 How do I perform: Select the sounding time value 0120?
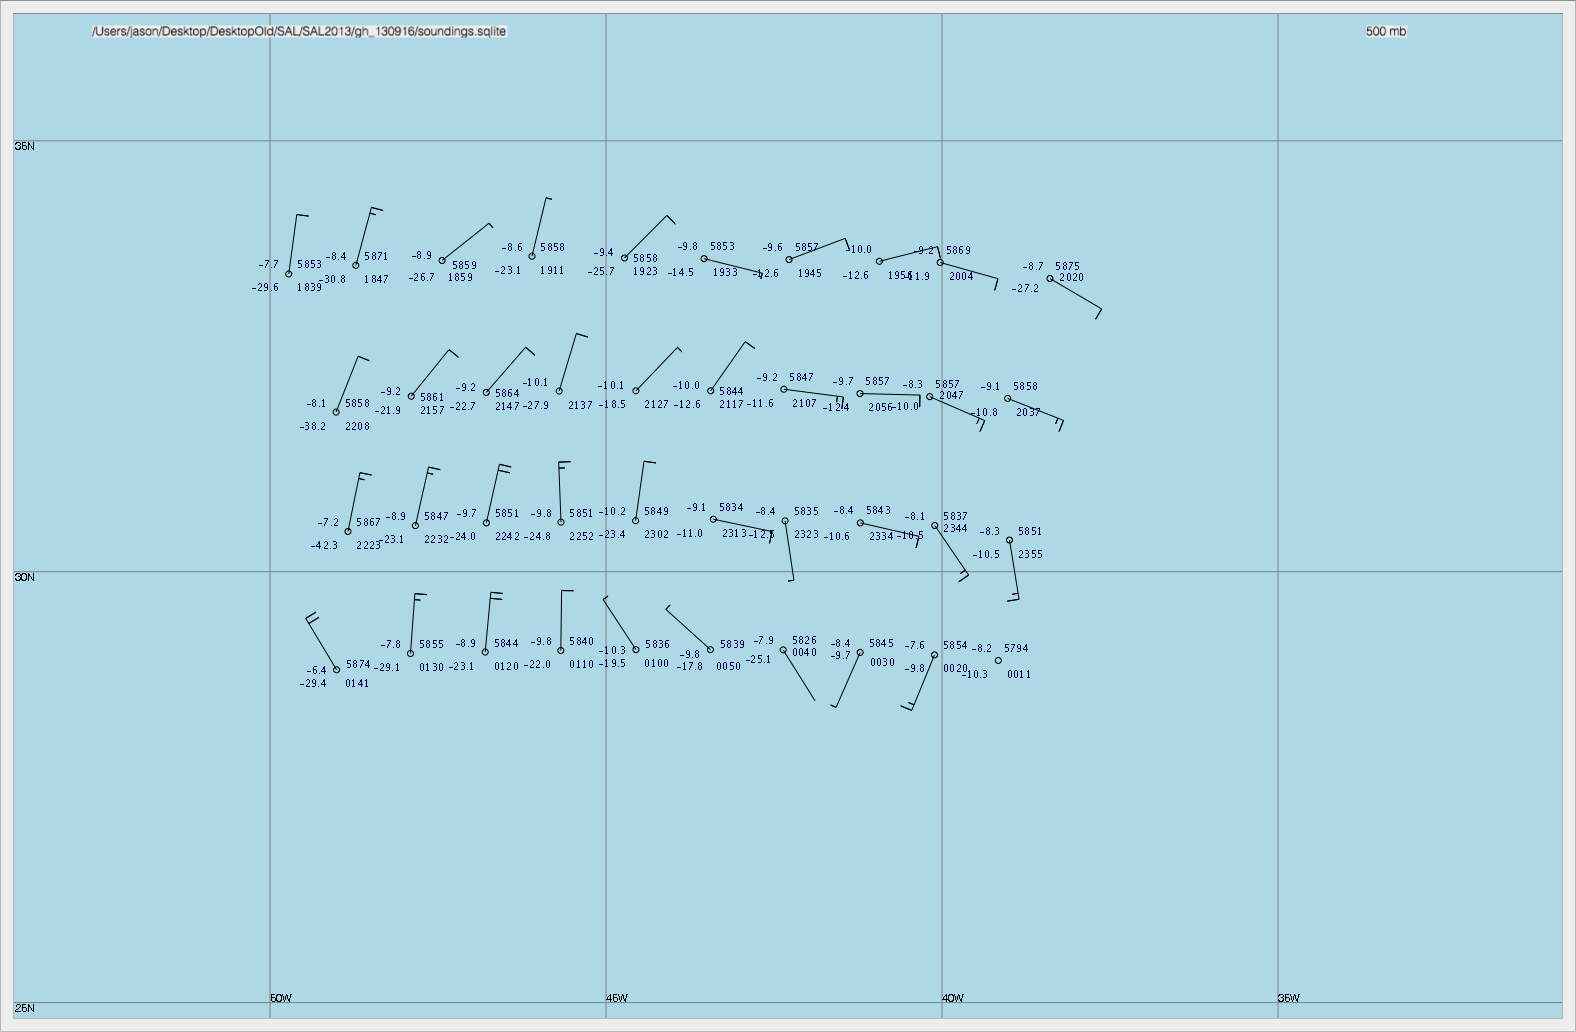506,667
